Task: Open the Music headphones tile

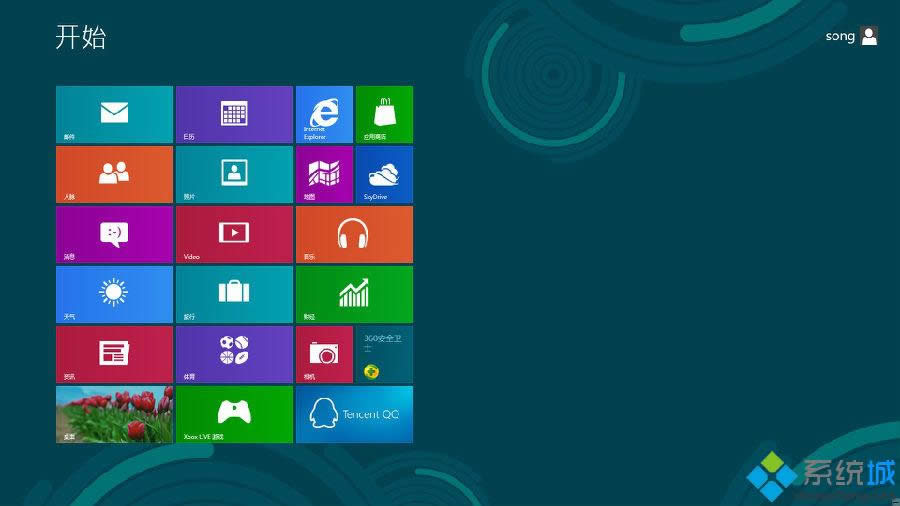Action: [x=354, y=234]
